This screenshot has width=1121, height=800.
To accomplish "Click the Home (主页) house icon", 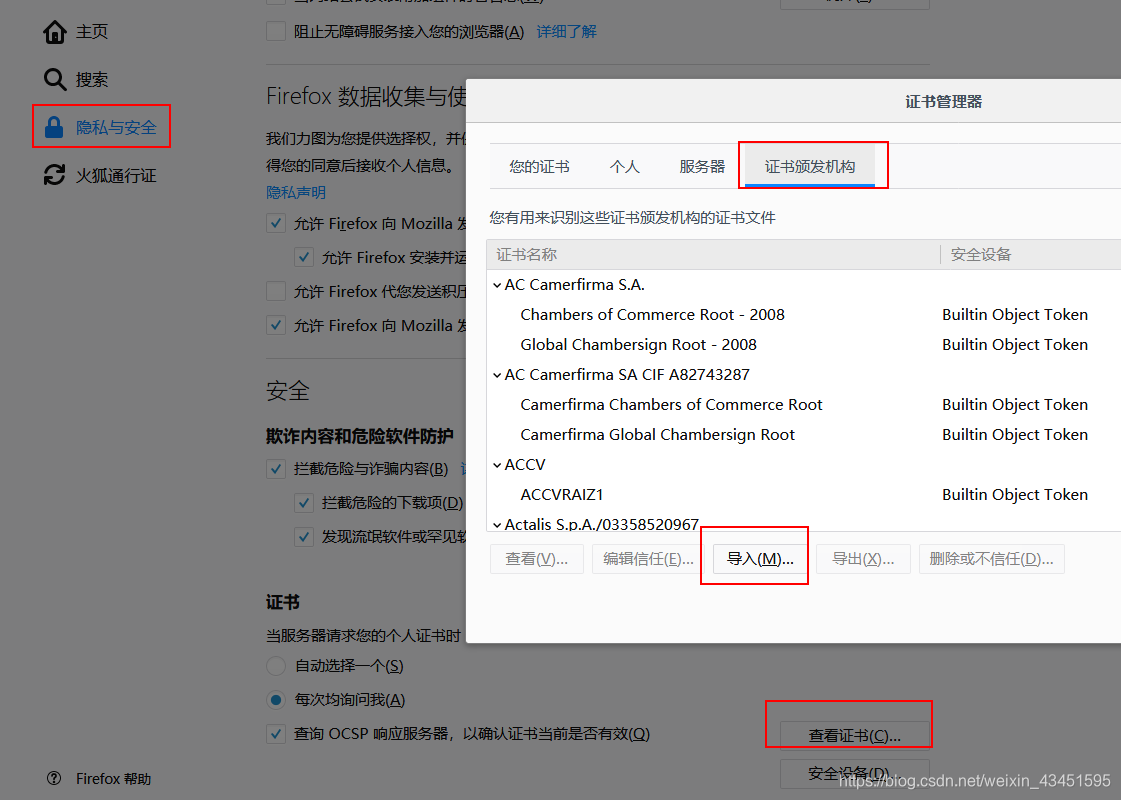I will [x=54, y=31].
